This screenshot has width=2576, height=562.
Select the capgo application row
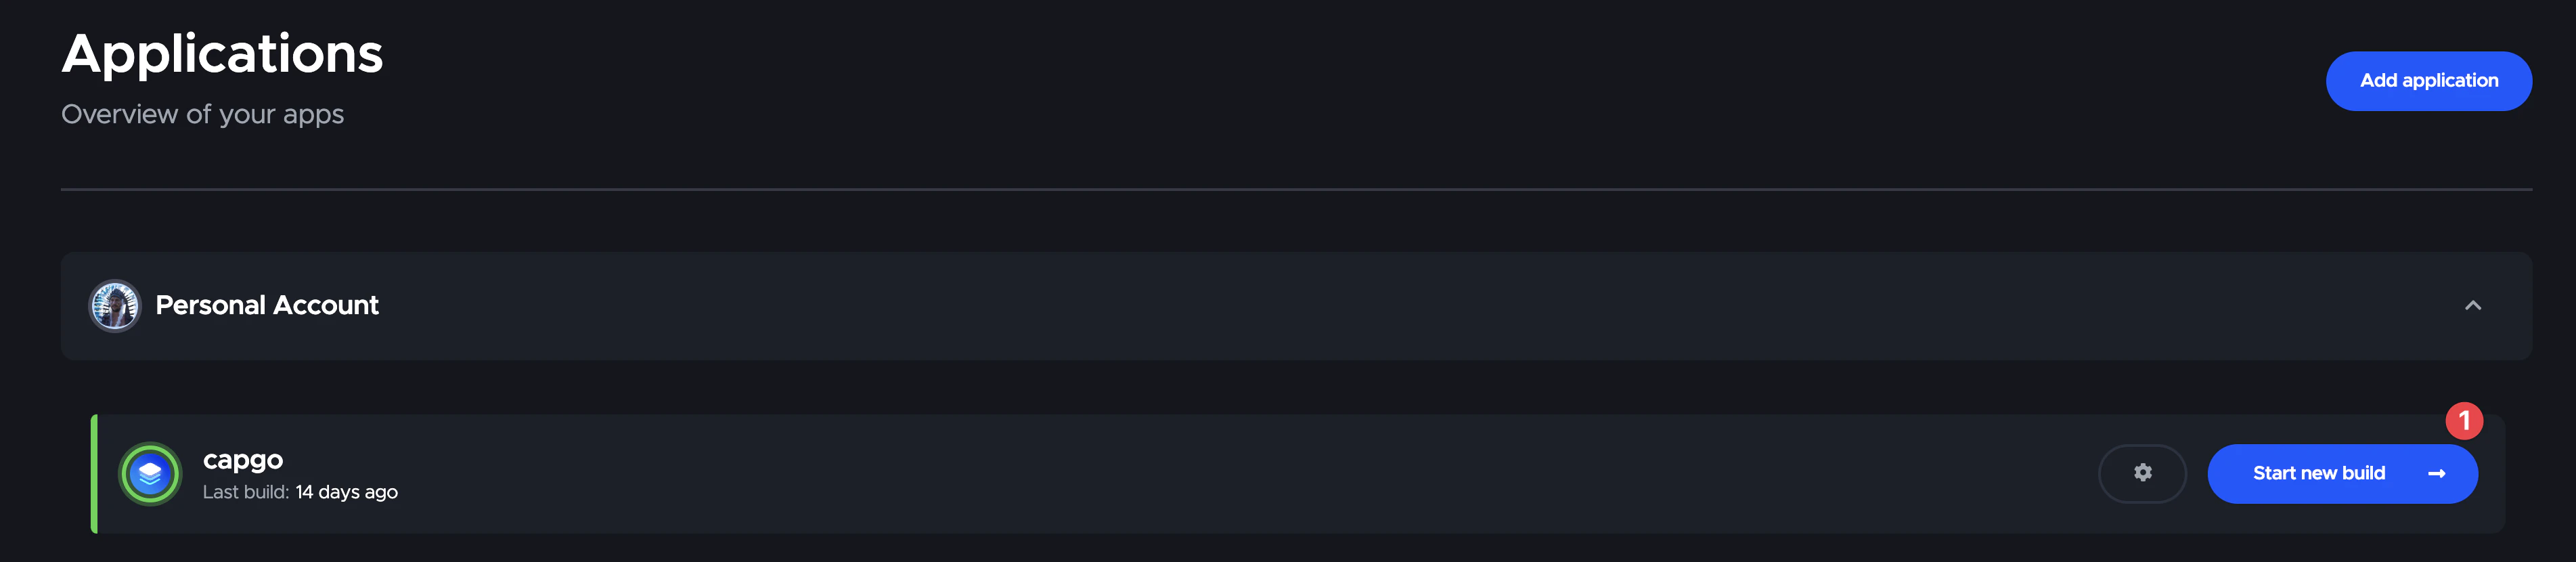point(1200,474)
